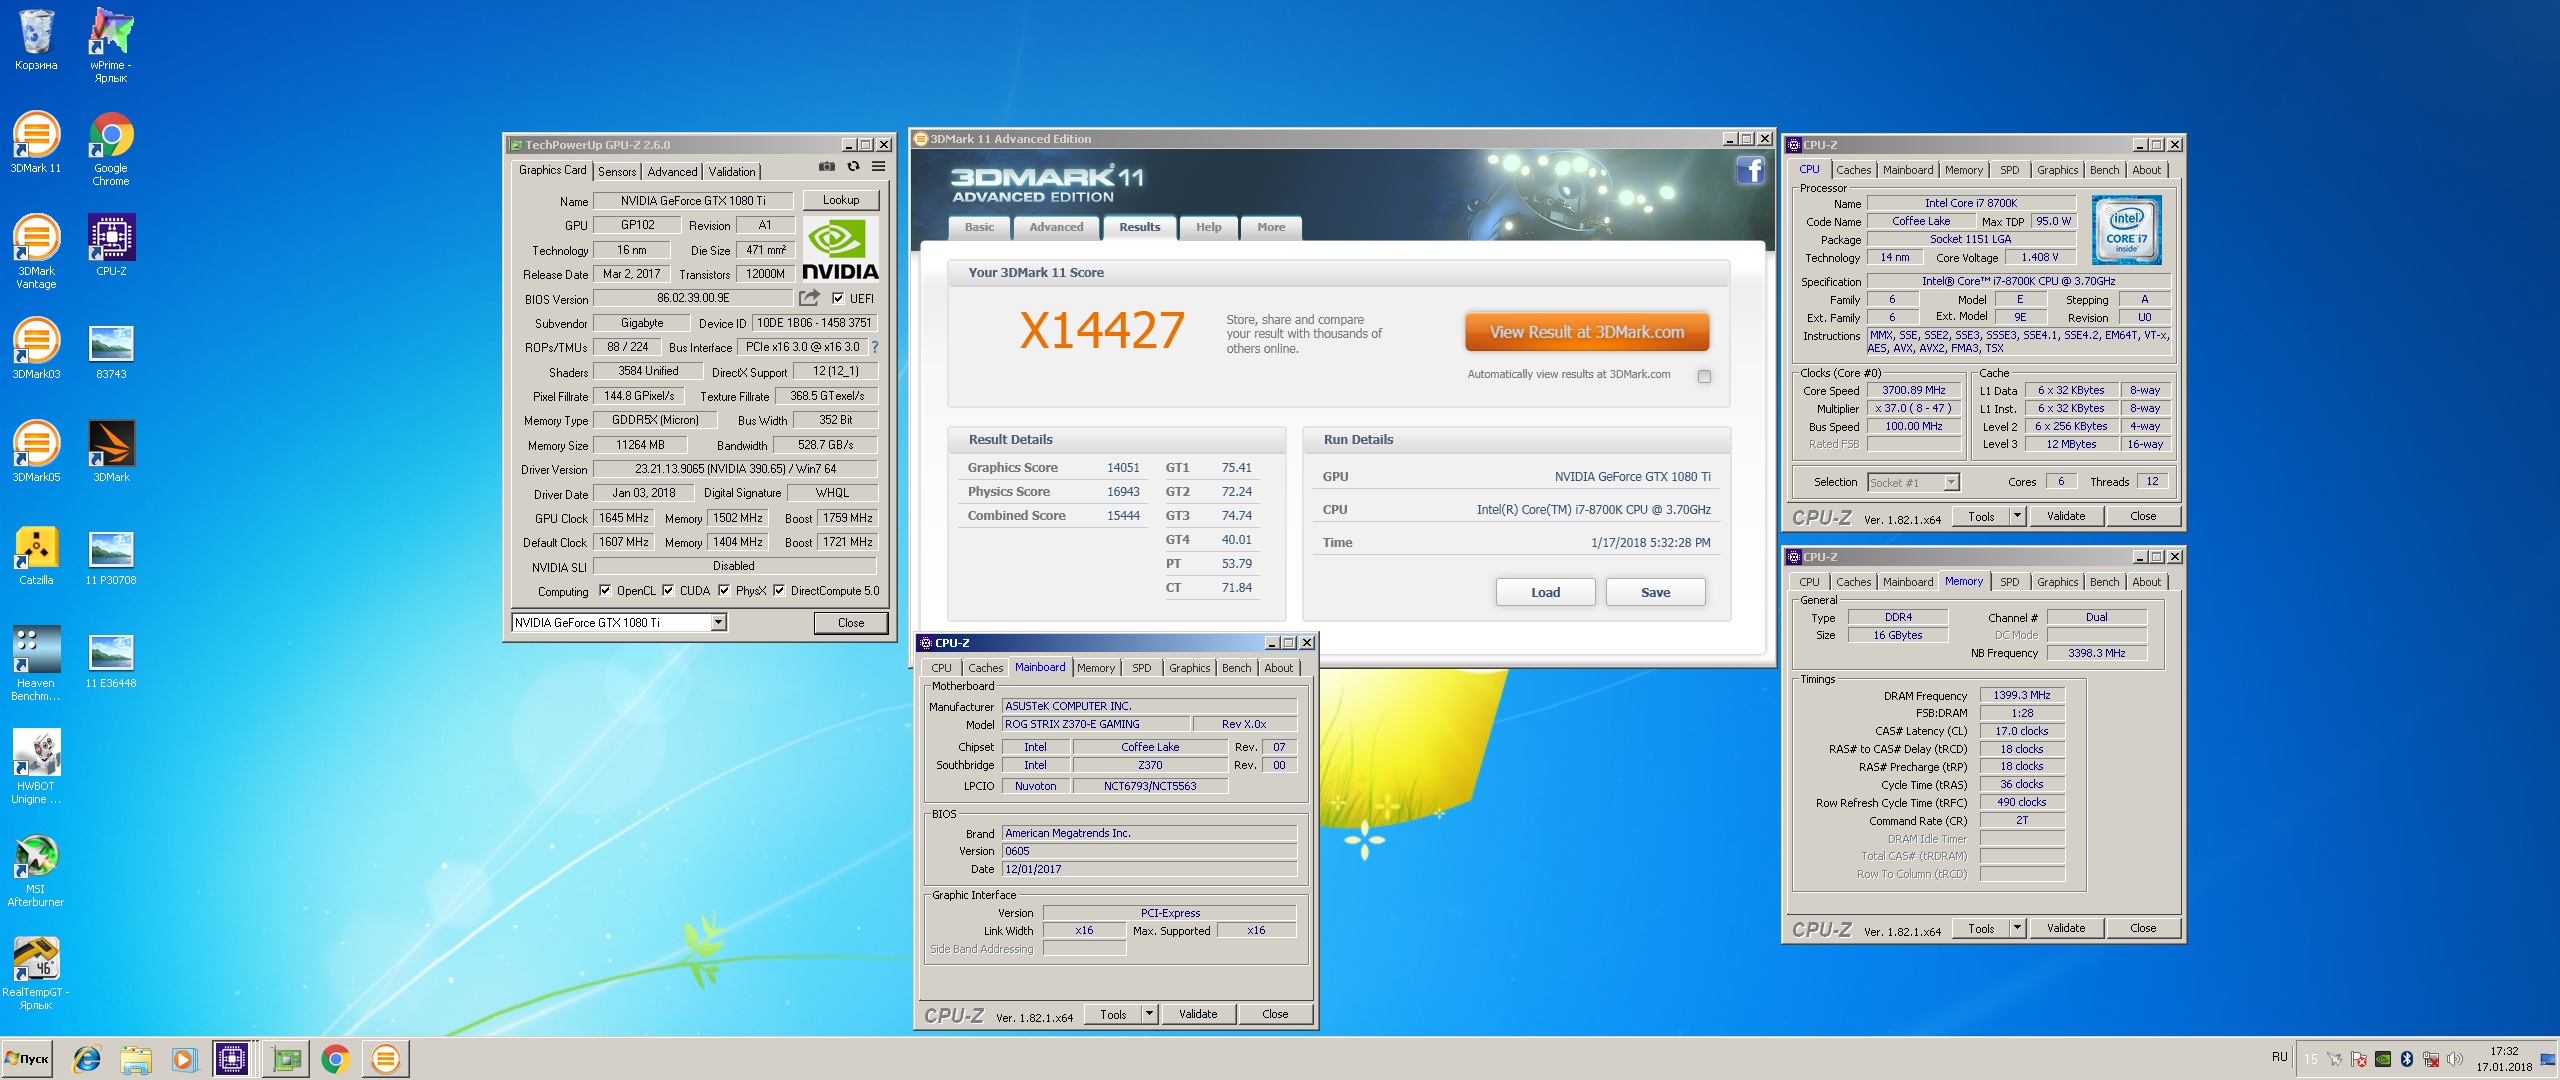Open the Корзина recycle bin desktop icon

(x=36, y=41)
